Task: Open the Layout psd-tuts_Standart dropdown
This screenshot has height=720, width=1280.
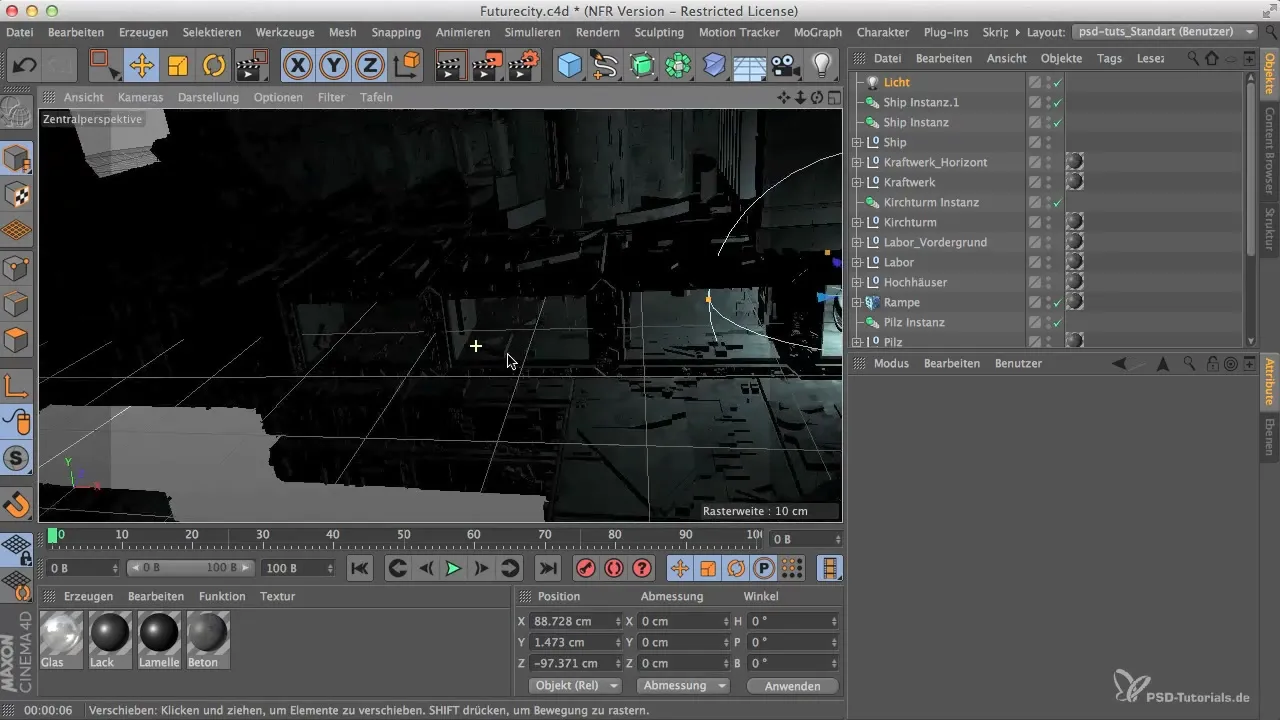Action: [x=1165, y=32]
